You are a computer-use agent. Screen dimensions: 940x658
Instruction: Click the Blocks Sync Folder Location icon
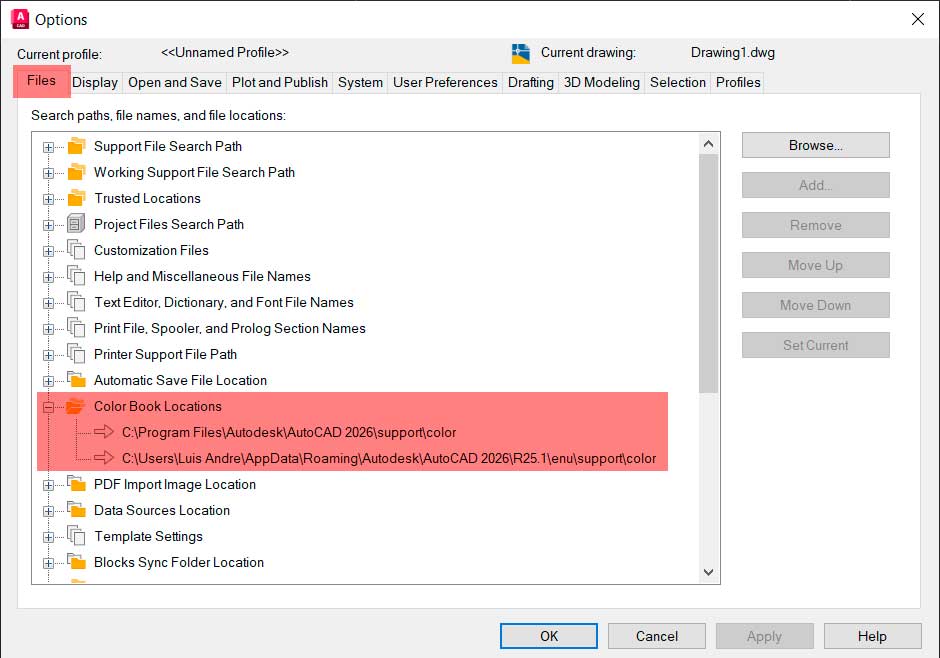[76, 562]
